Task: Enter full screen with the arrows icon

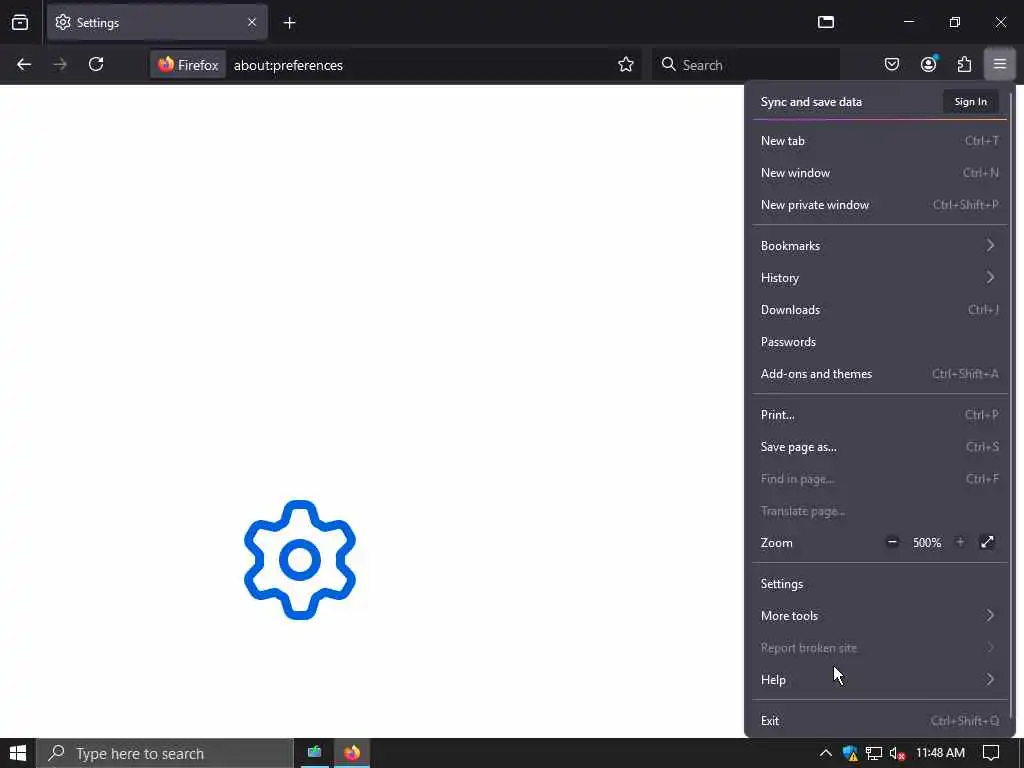Action: point(987,542)
